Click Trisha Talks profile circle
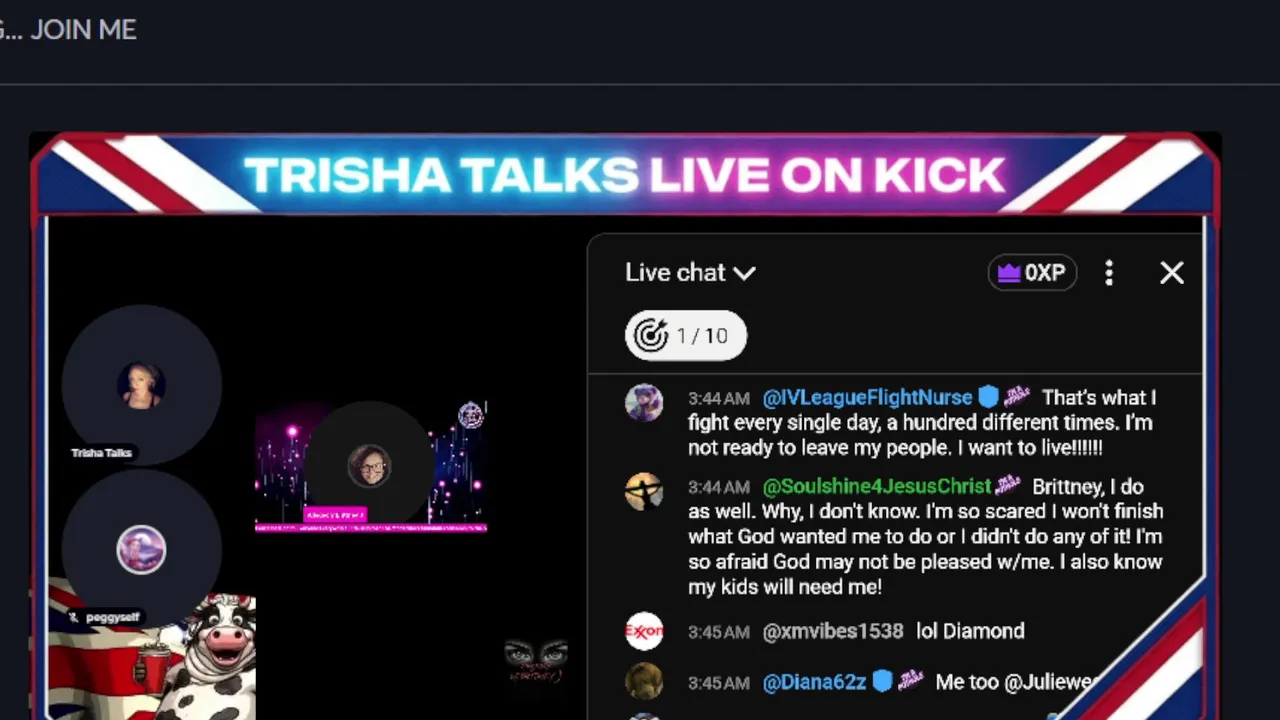The image size is (1280, 720). tap(141, 386)
